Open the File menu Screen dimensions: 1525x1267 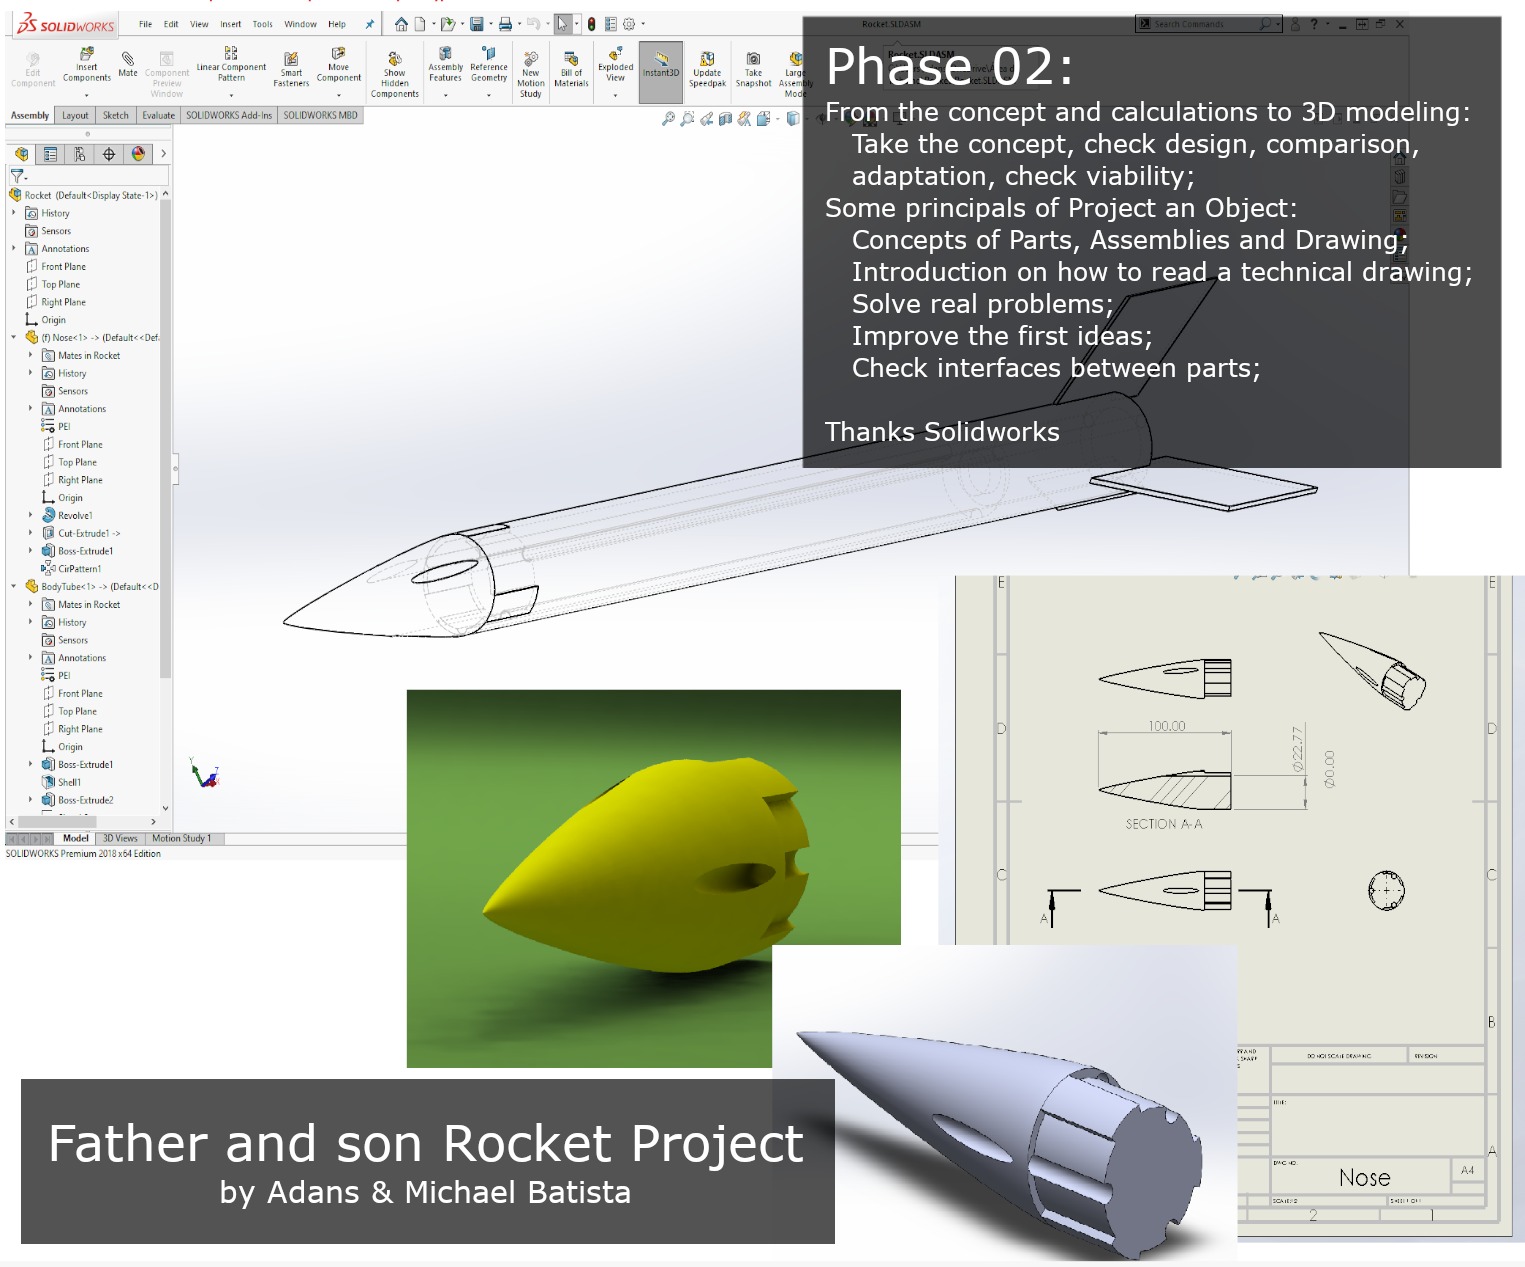click(145, 24)
